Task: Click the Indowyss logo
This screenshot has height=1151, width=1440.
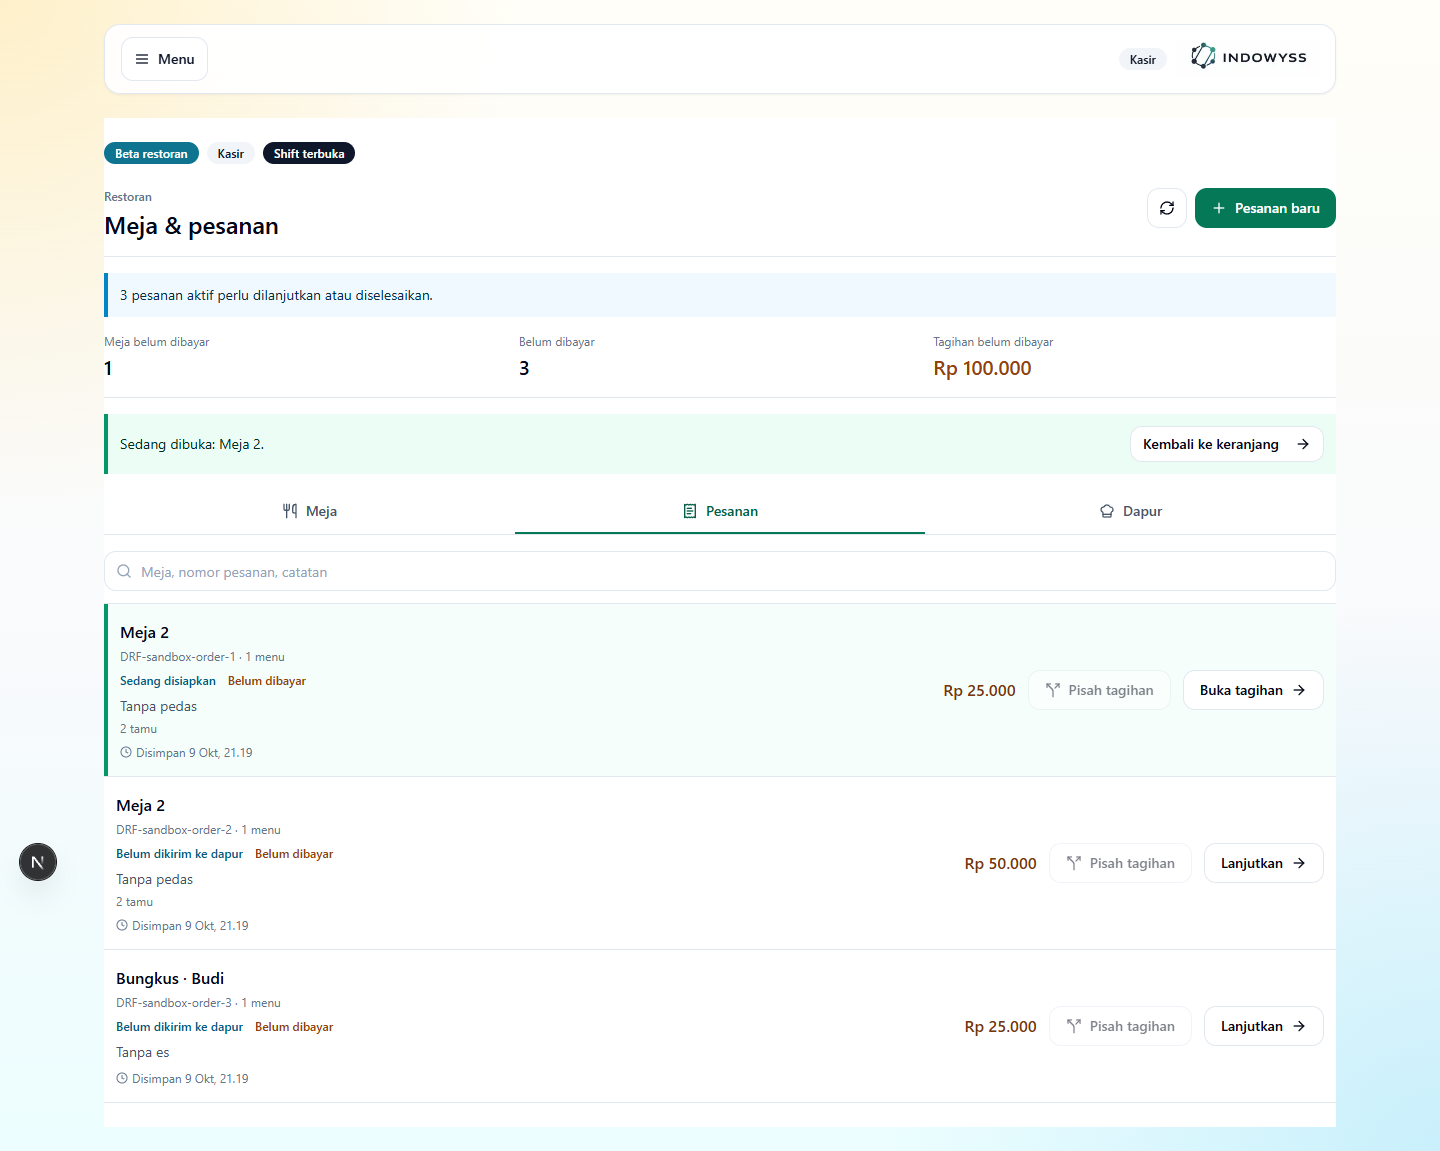Action: (1249, 57)
